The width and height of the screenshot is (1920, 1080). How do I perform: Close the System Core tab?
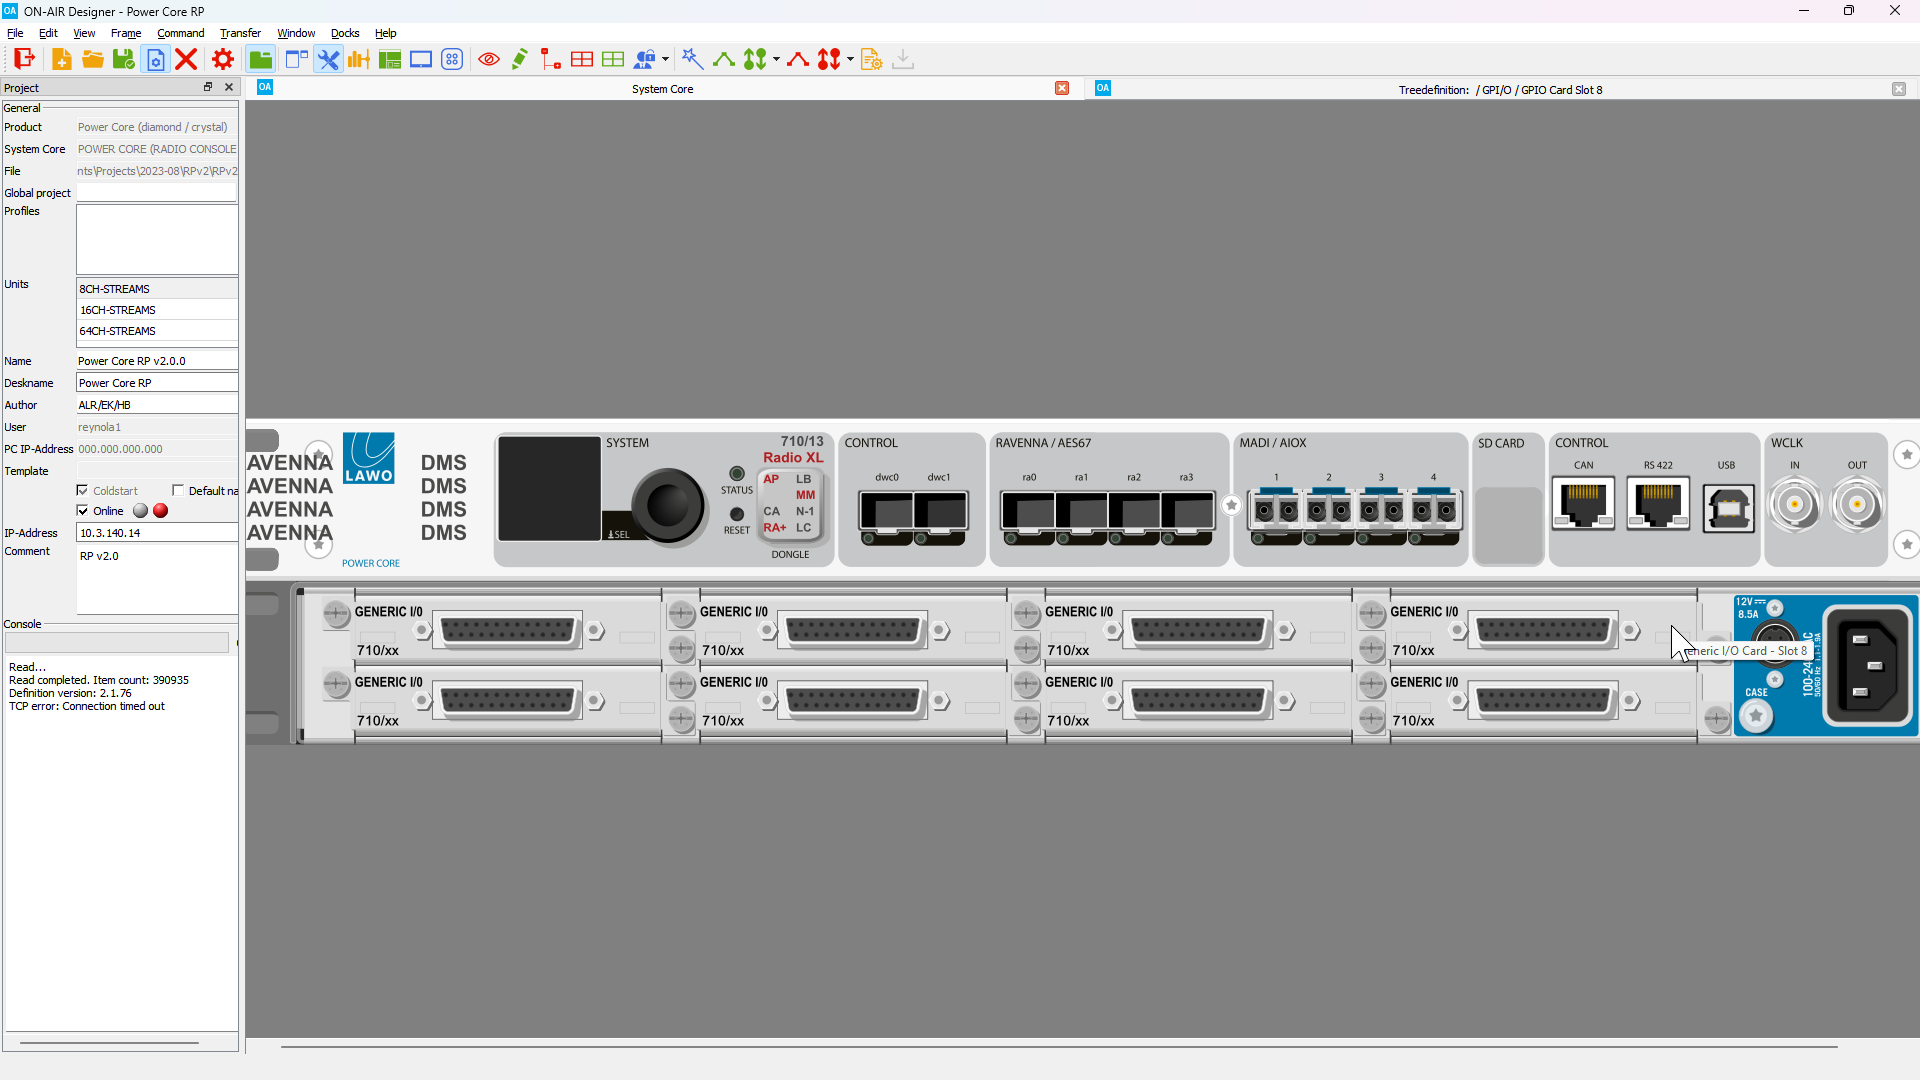(1062, 89)
